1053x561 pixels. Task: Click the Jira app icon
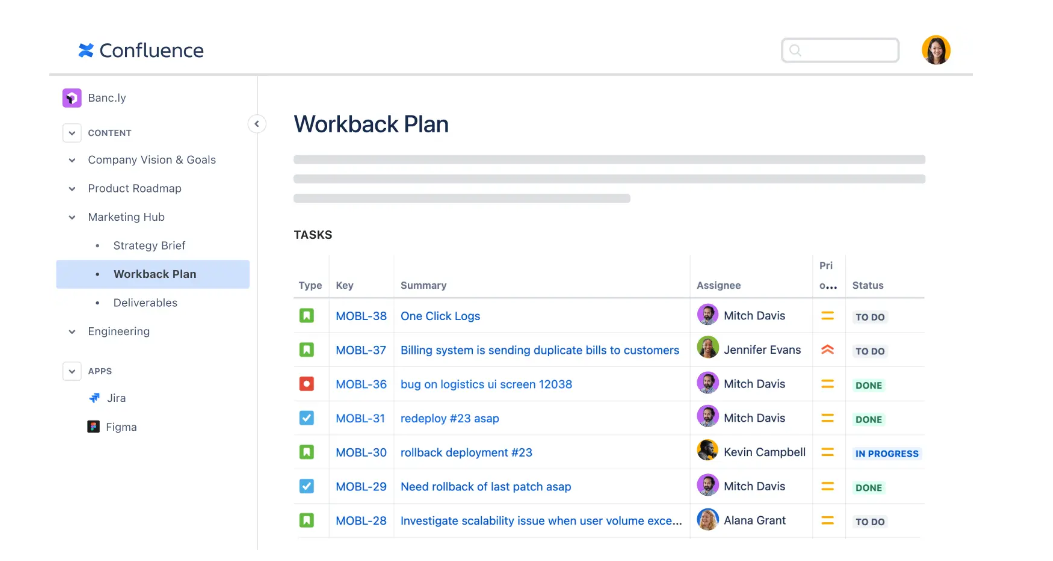click(95, 398)
